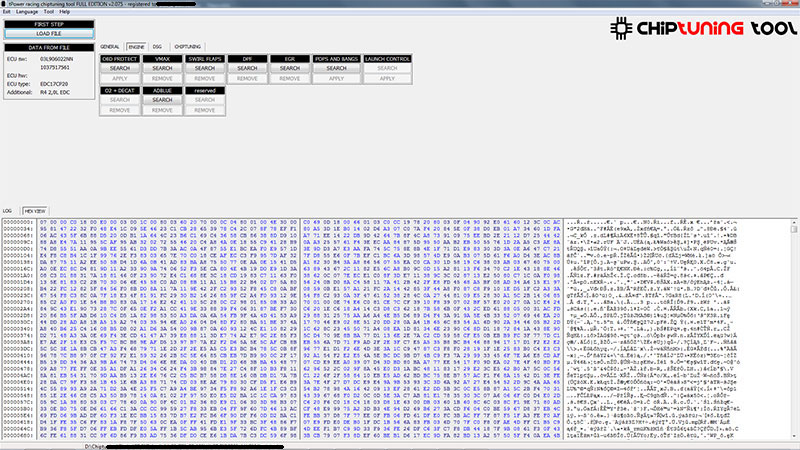Click the application title bar icon
The width and height of the screenshot is (800, 450).
(x=4, y=4)
